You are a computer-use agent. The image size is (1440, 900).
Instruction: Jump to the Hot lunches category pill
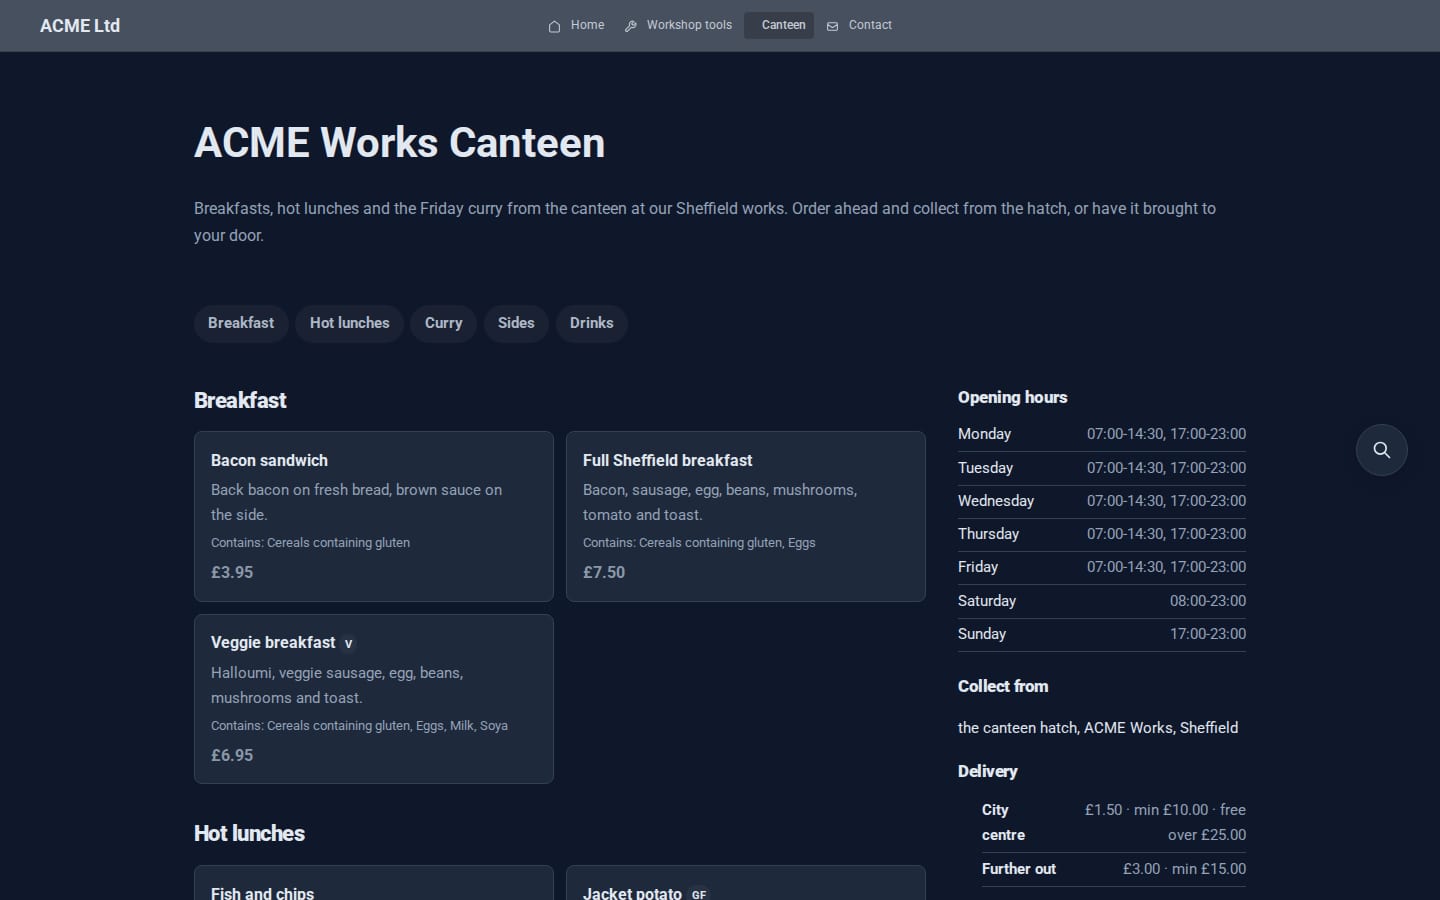[349, 323]
